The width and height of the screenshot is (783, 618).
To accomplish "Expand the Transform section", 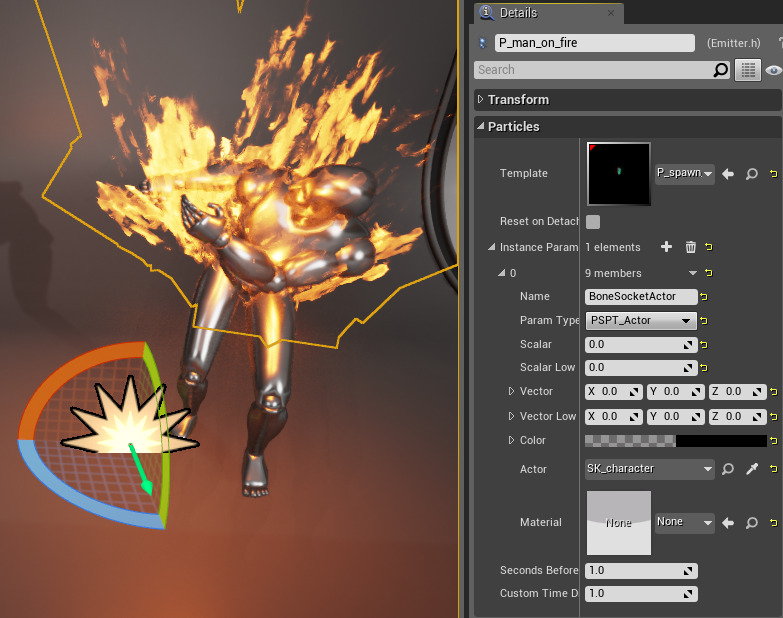I will click(481, 100).
